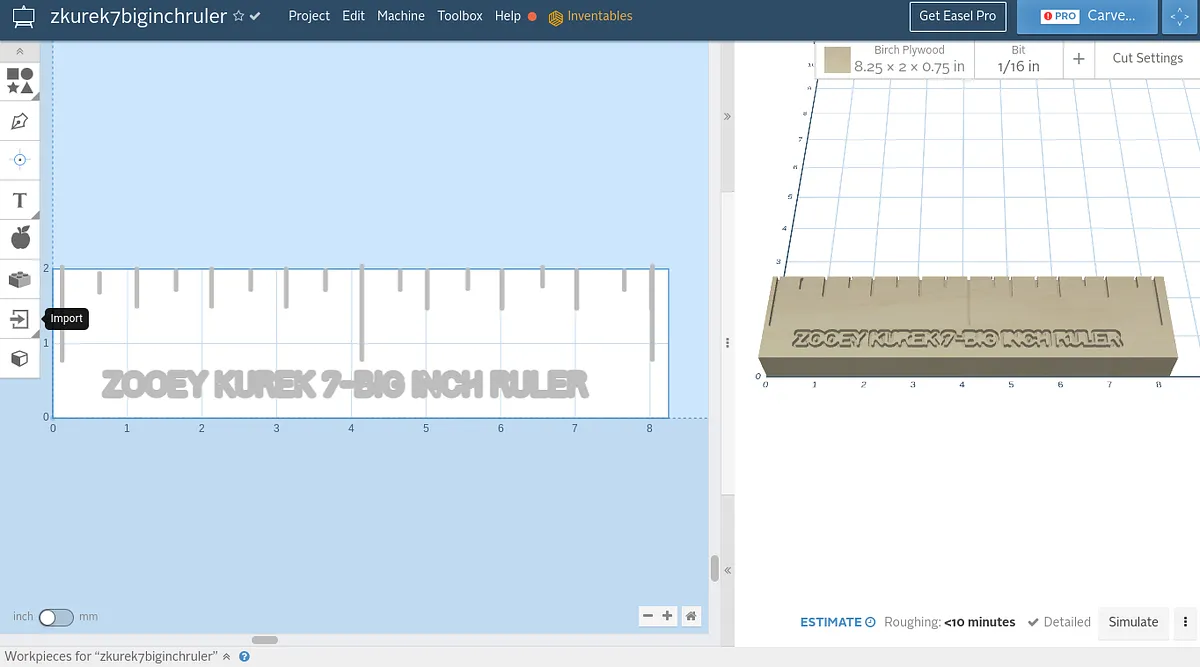
Task: Open the Machine menu
Action: coord(401,16)
